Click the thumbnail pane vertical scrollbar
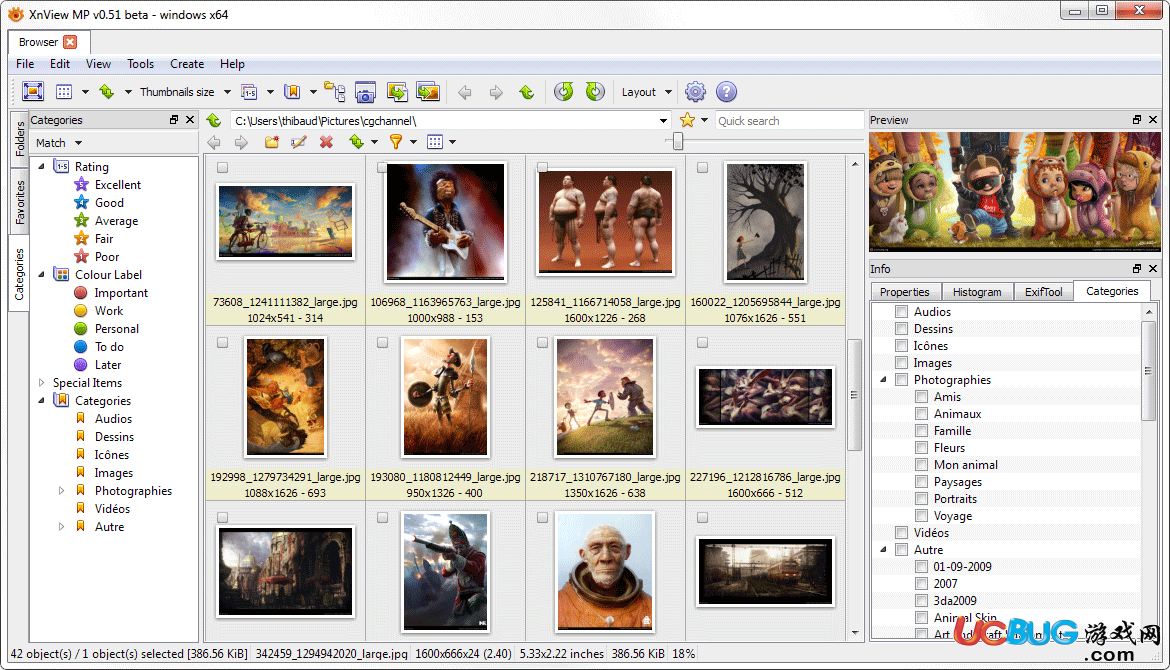The height and width of the screenshot is (670, 1170). tap(854, 395)
